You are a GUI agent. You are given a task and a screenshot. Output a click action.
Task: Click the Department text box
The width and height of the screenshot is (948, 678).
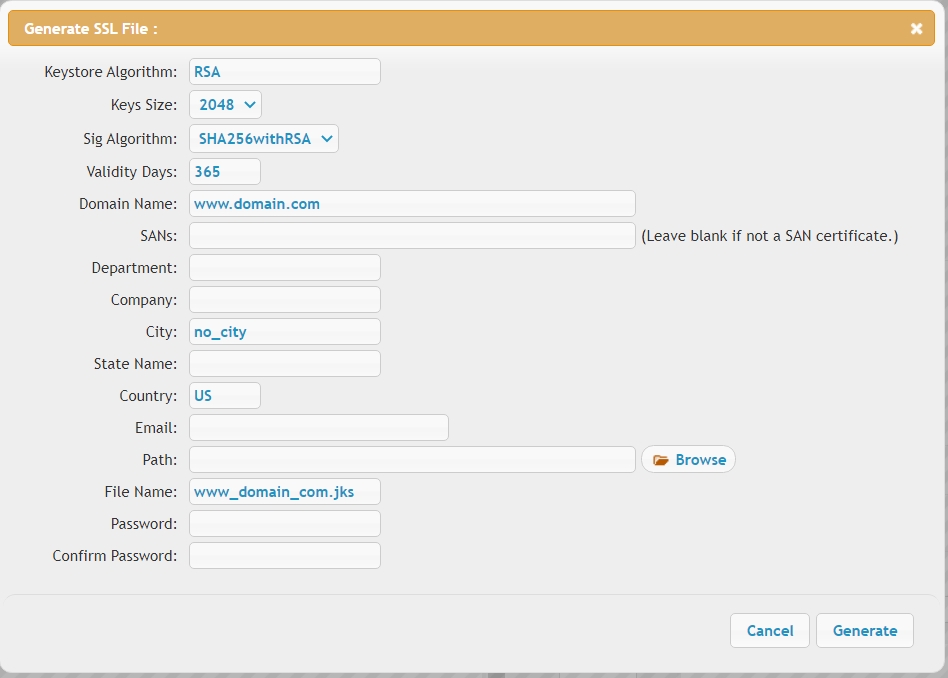click(285, 267)
